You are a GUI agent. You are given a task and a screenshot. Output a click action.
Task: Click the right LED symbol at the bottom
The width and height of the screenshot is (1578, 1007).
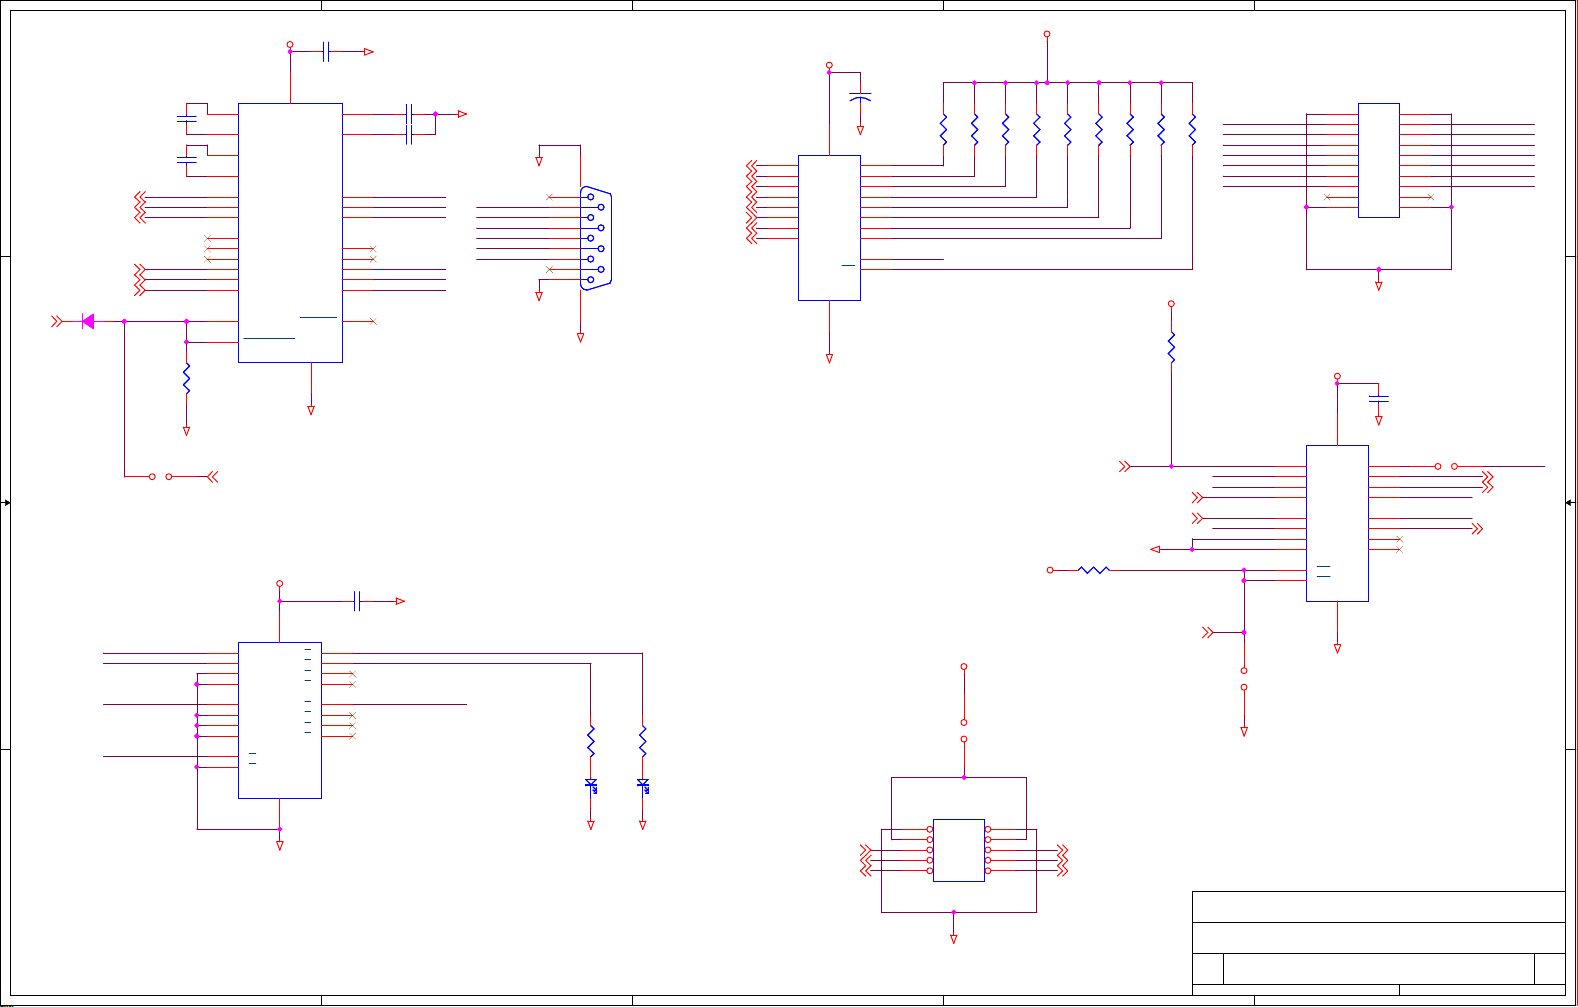click(x=643, y=786)
